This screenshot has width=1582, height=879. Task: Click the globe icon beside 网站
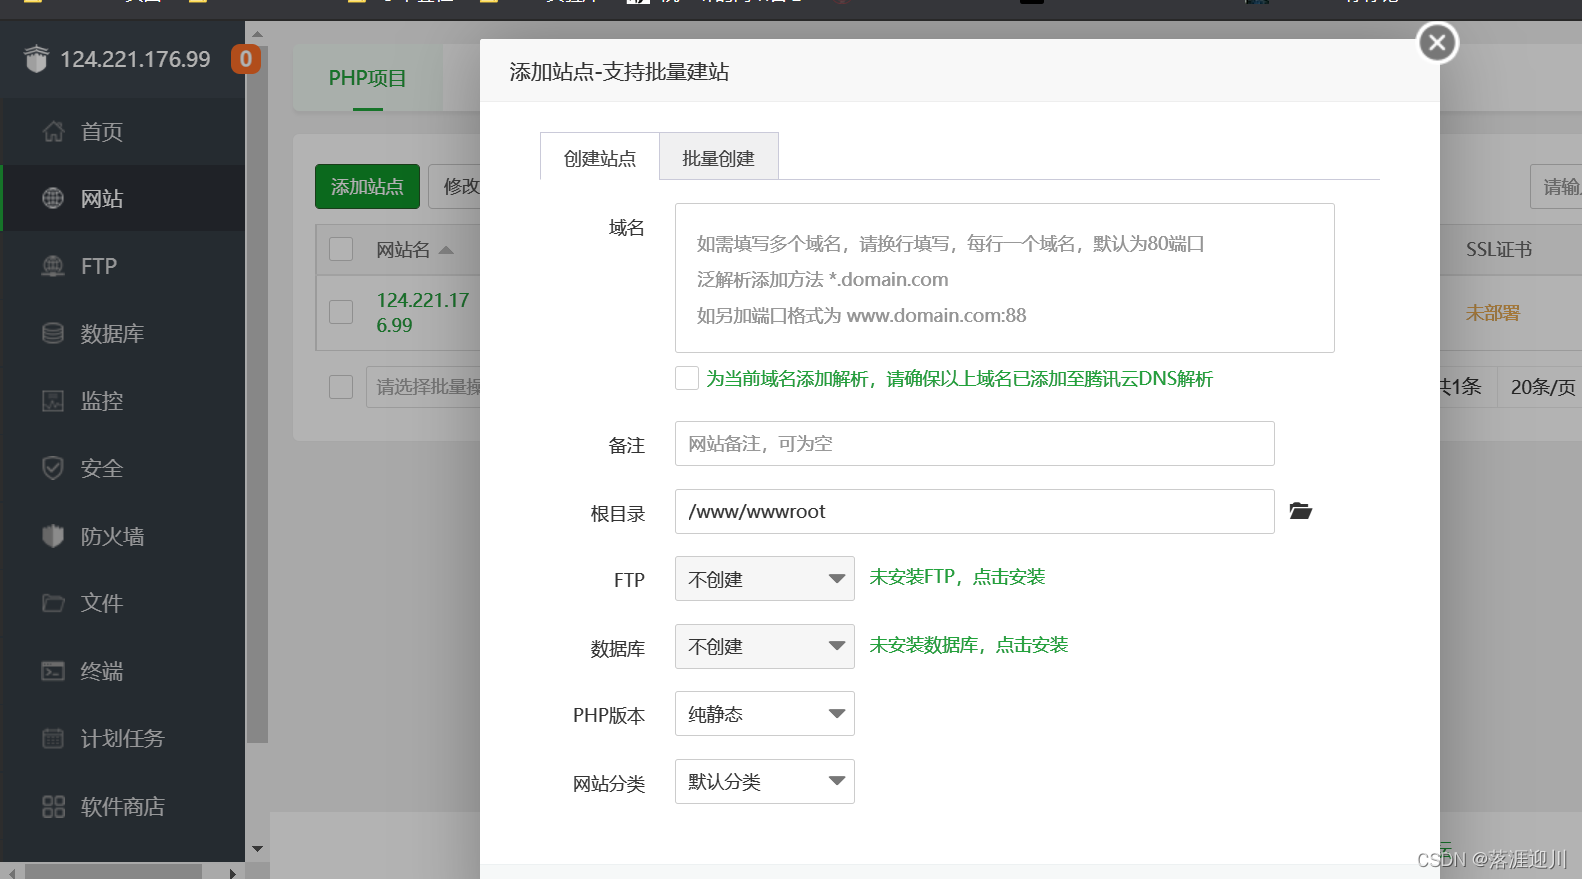pos(53,198)
